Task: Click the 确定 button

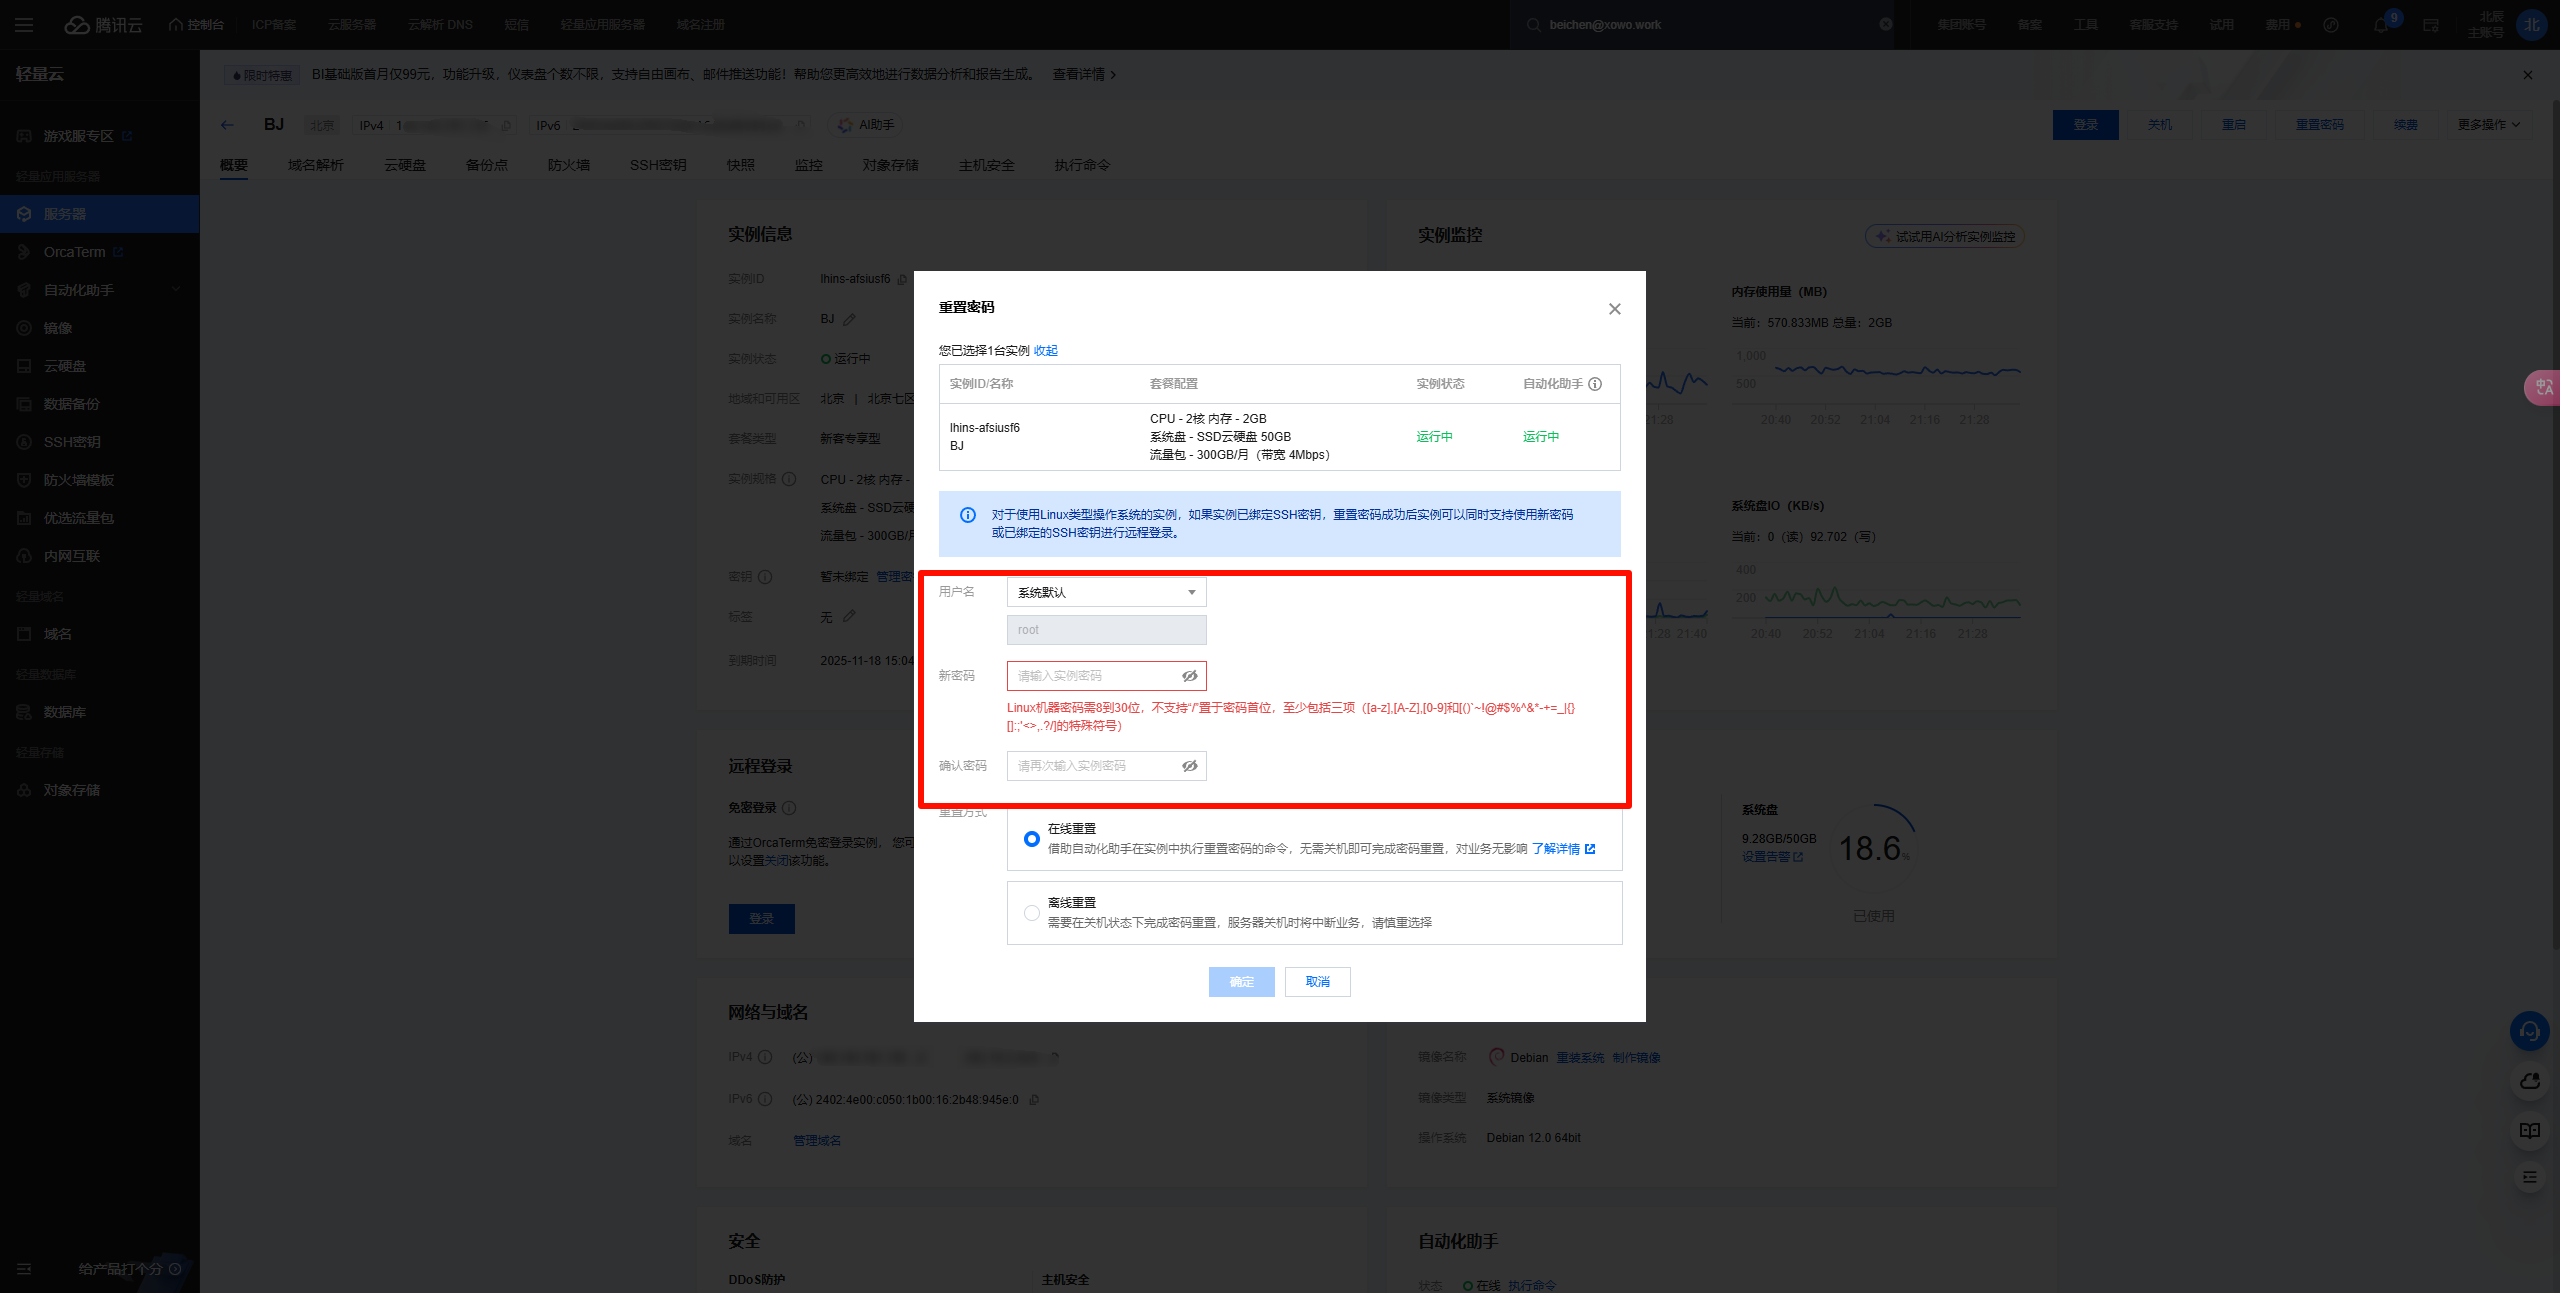Action: click(x=1241, y=982)
